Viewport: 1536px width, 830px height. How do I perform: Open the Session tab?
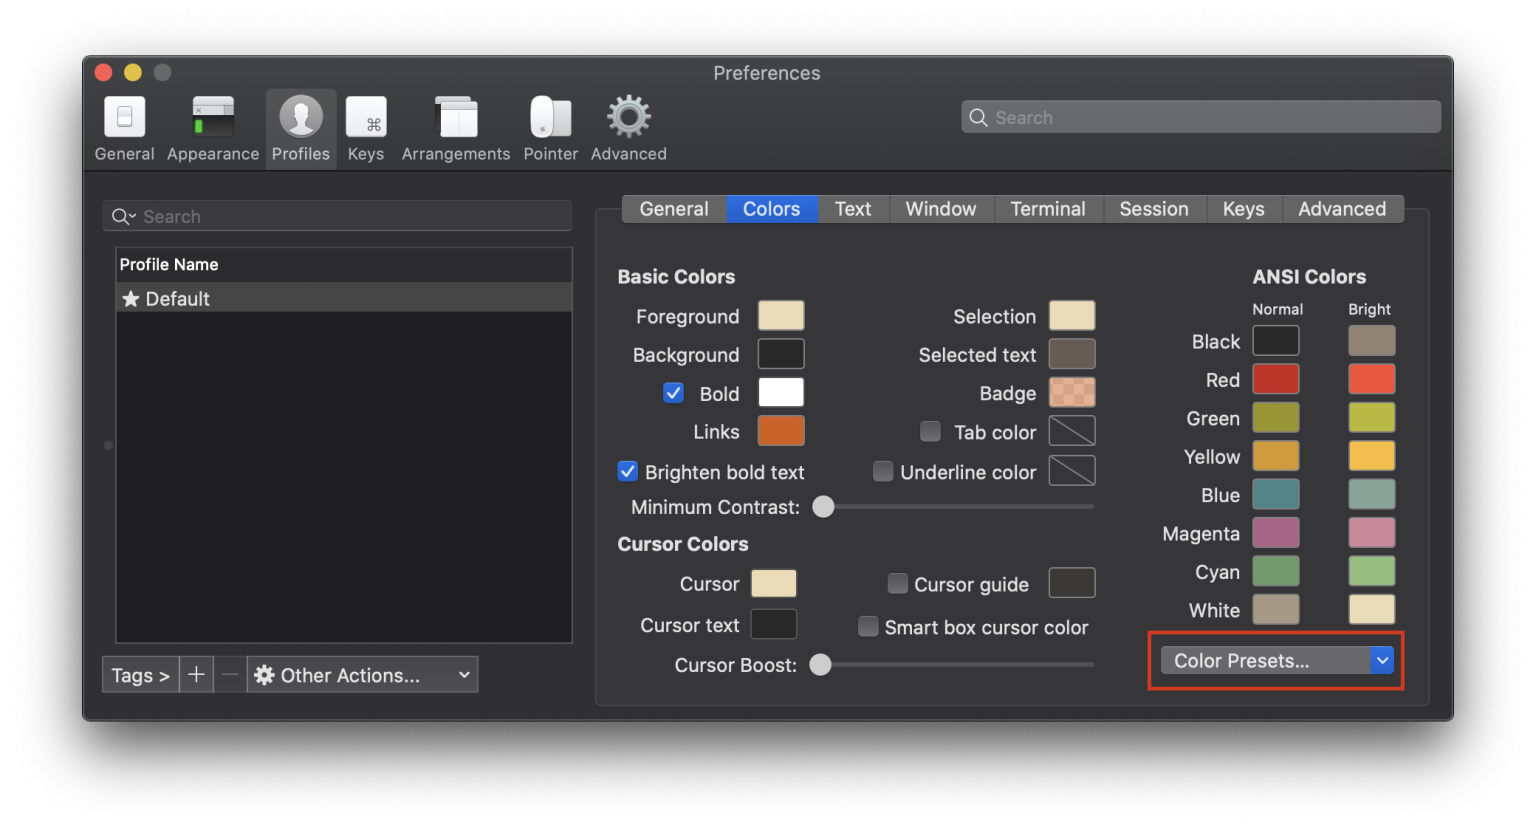(x=1154, y=209)
